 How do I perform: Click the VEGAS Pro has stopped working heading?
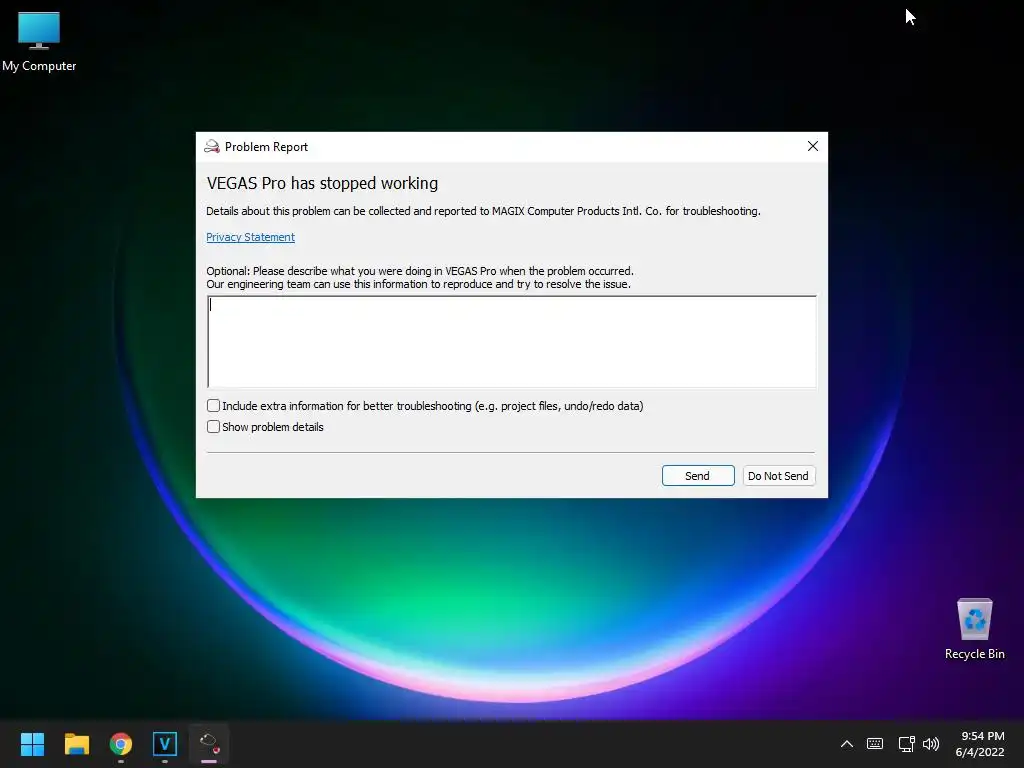tap(322, 184)
